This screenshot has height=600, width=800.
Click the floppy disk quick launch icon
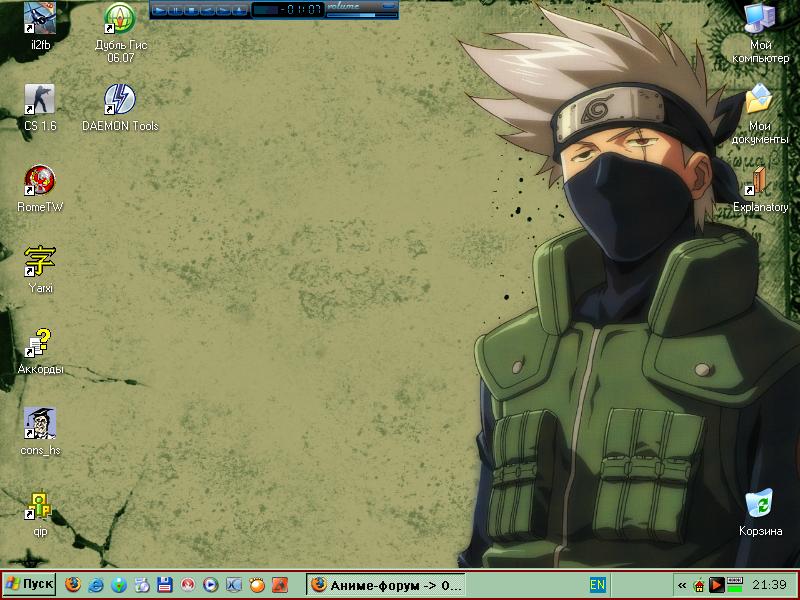click(x=165, y=584)
